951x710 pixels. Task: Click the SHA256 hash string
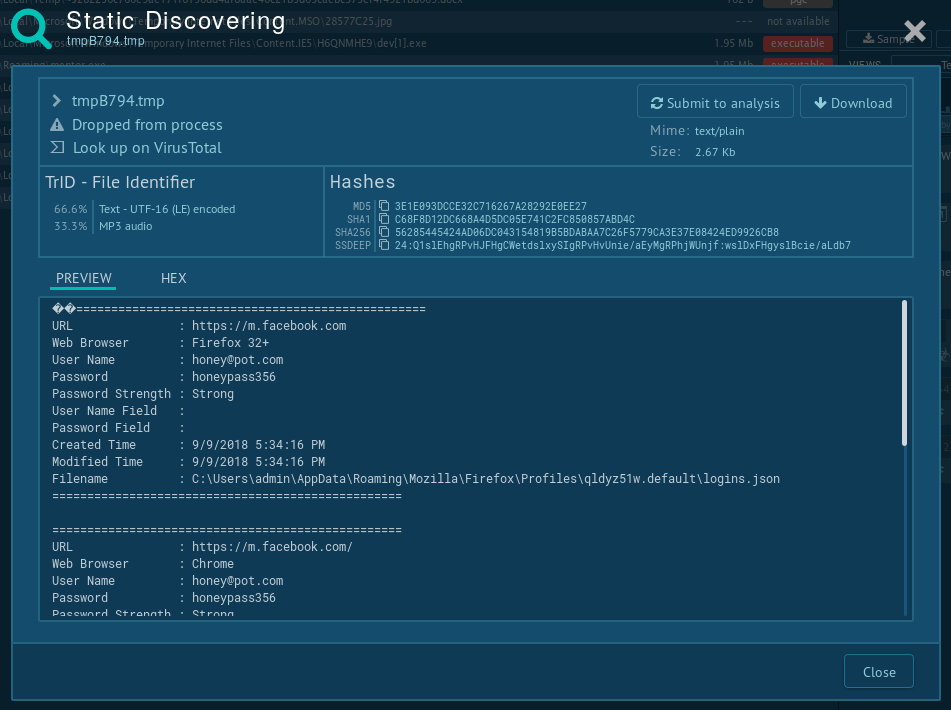pyautogui.click(x=586, y=232)
